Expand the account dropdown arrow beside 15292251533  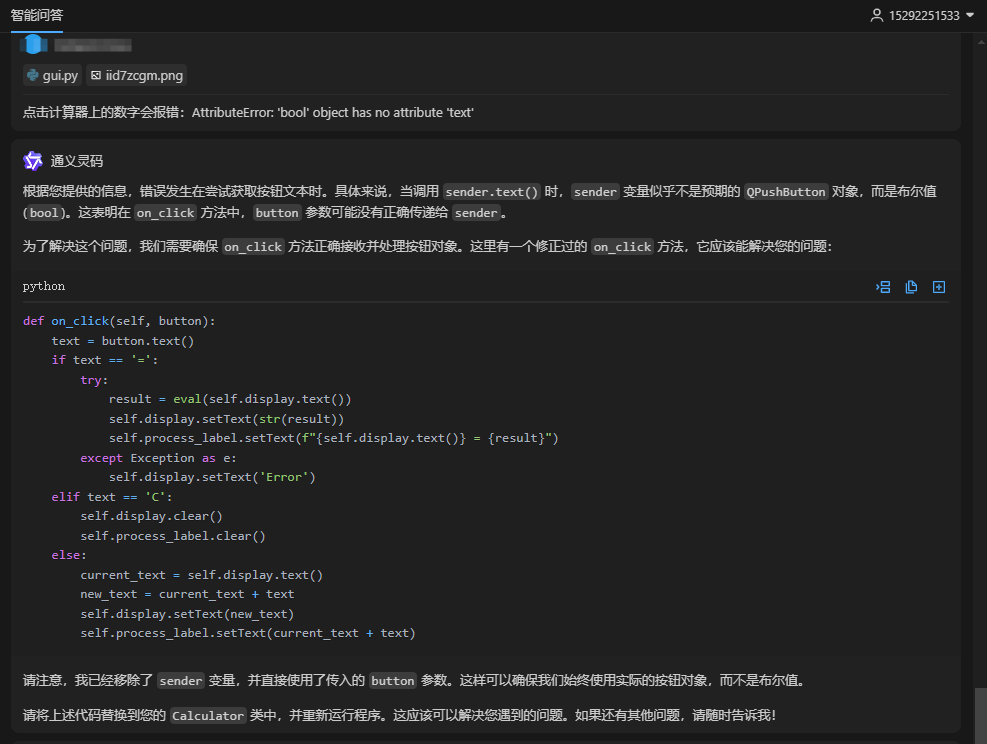[970, 15]
